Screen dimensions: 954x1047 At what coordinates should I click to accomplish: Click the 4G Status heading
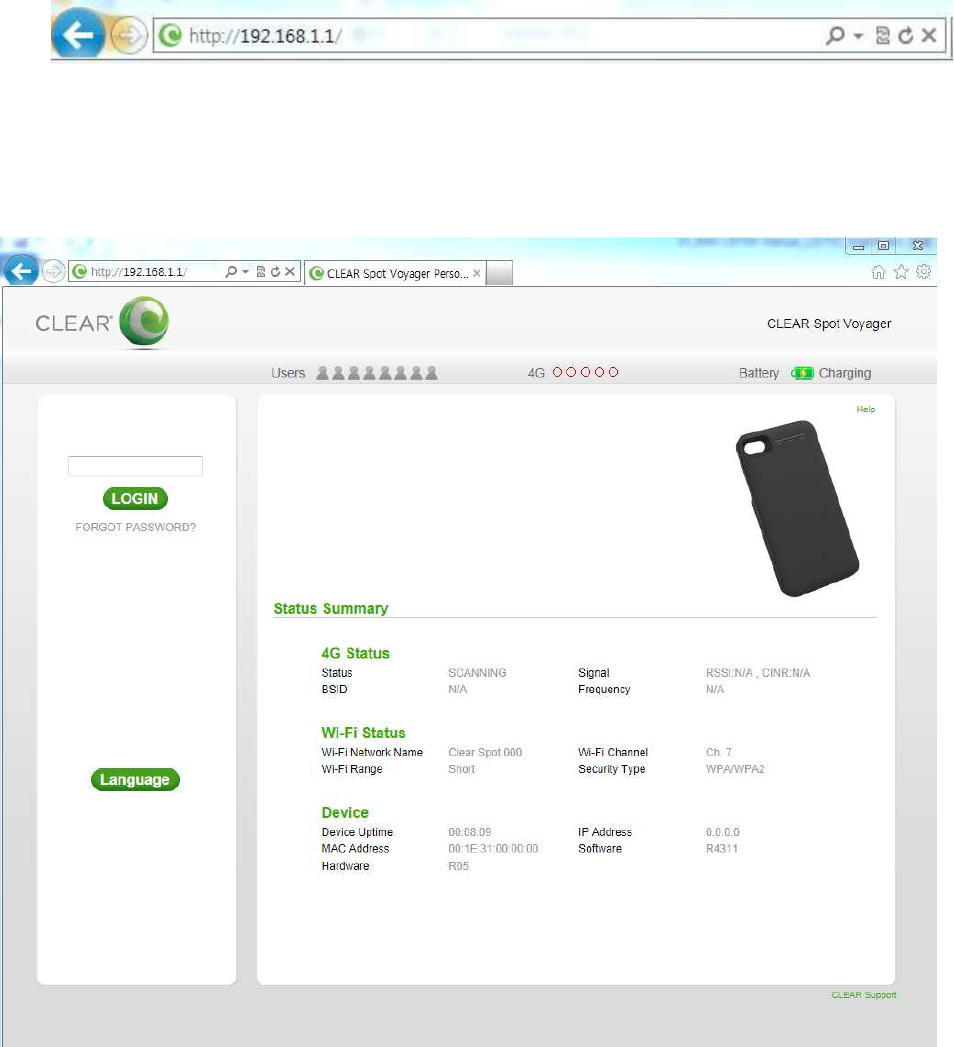355,653
